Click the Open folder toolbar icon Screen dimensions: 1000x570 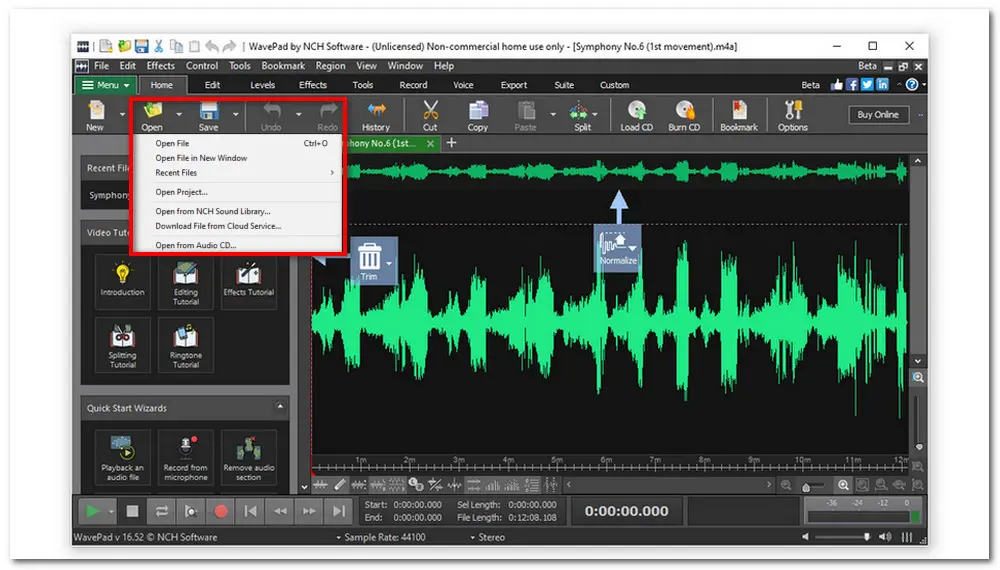click(152, 115)
